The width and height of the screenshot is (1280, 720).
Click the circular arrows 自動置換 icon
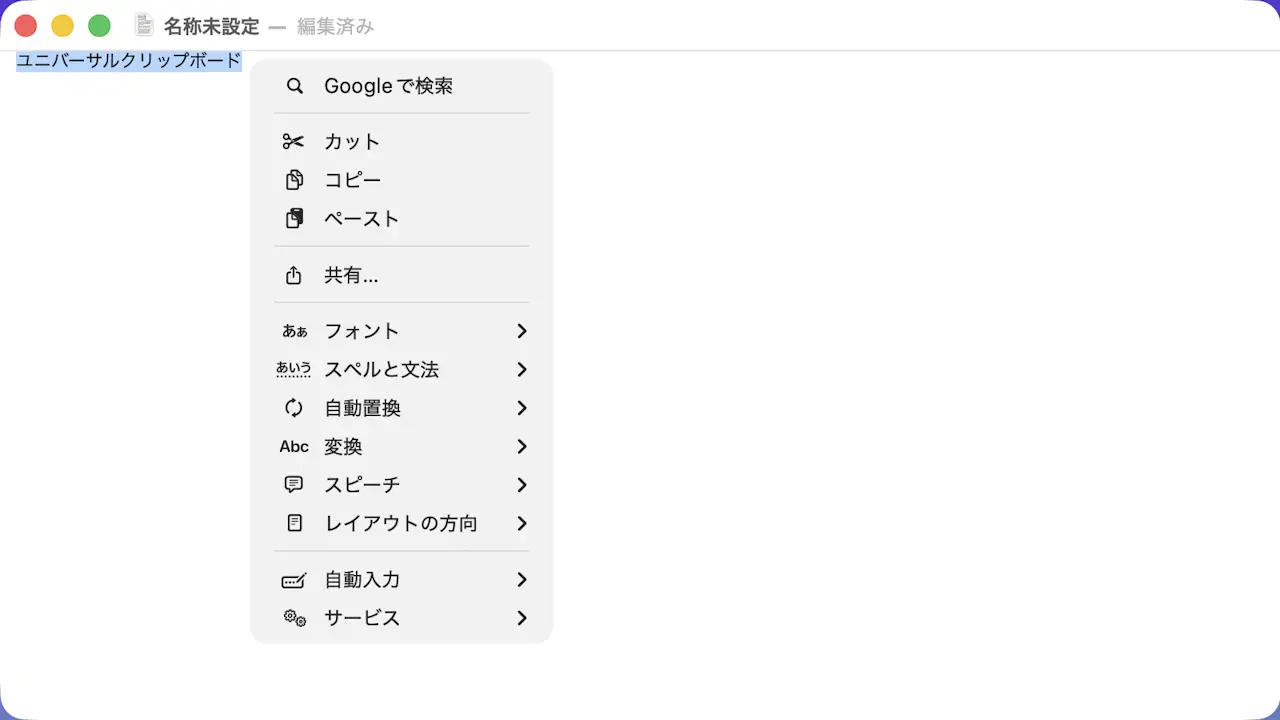(293, 408)
